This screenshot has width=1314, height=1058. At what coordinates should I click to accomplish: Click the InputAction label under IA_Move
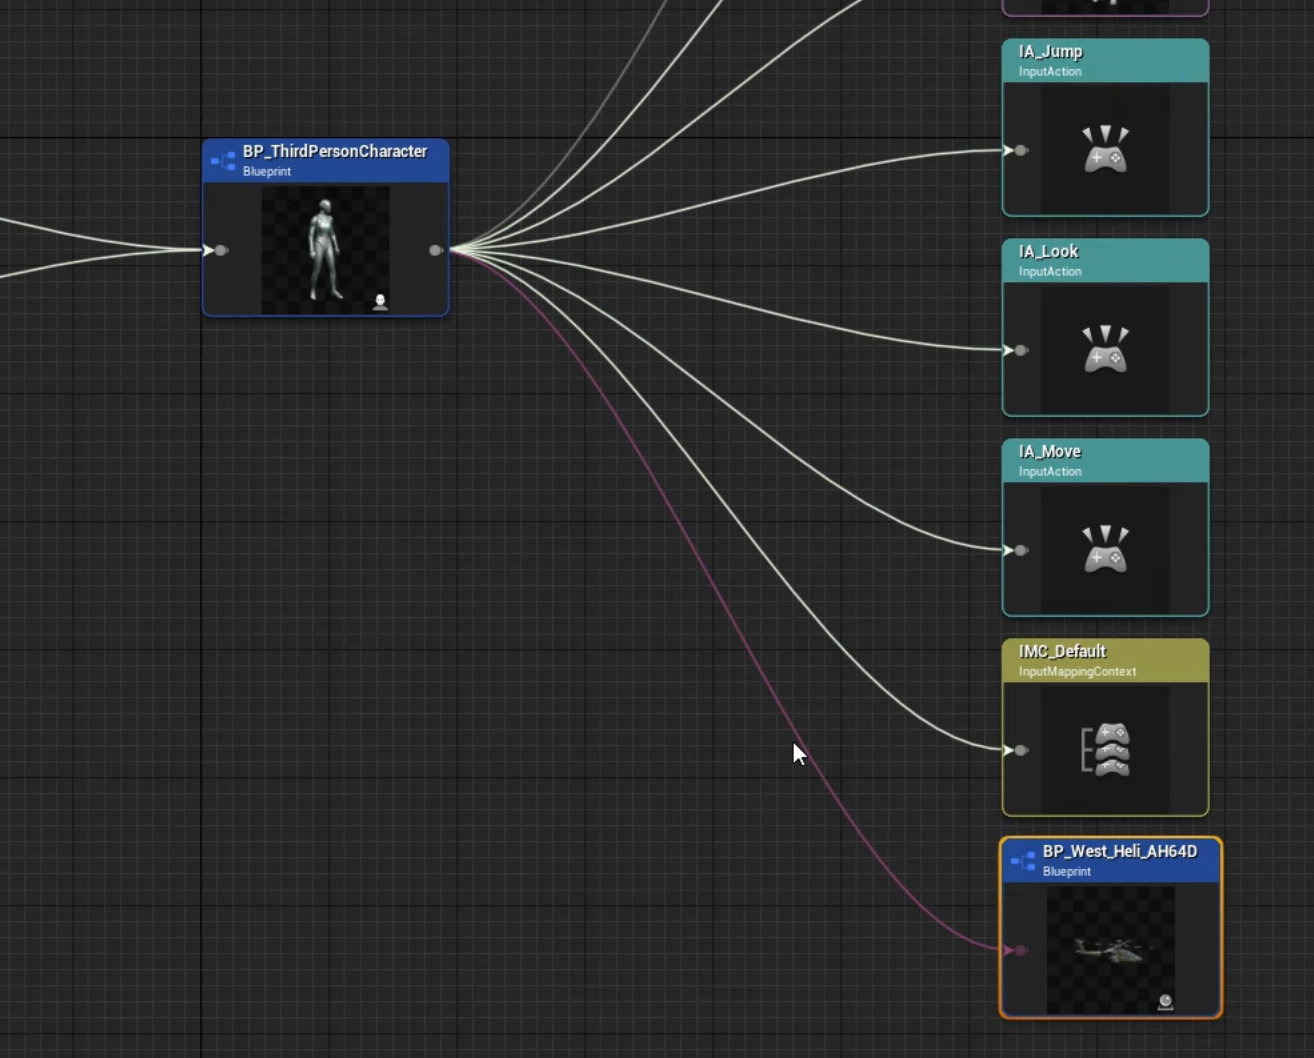[1050, 471]
